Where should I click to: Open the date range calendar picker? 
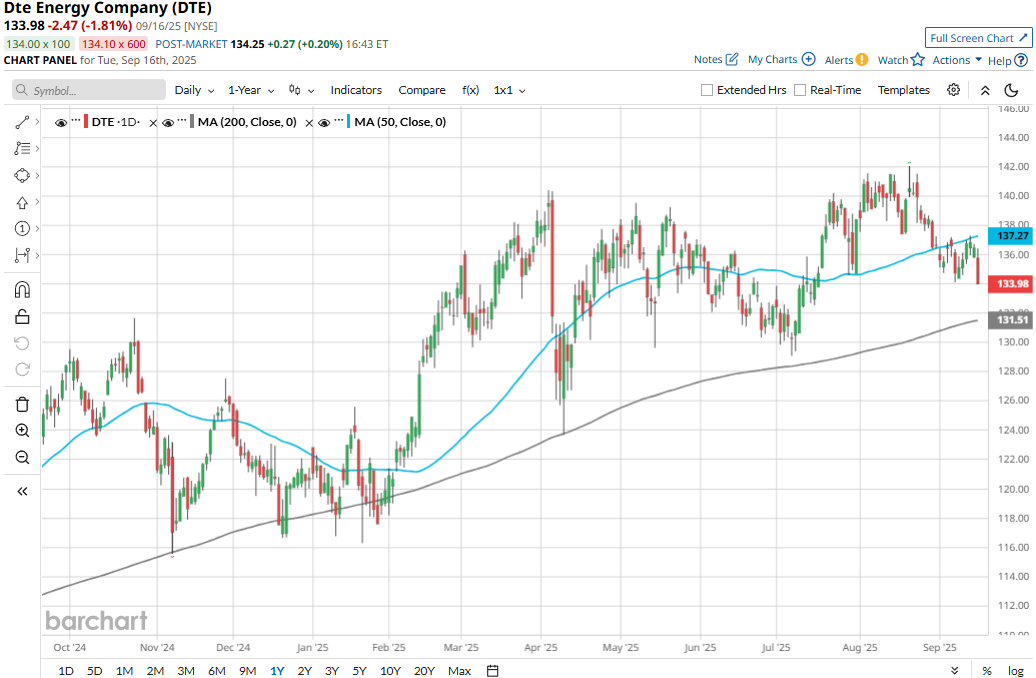coord(492,671)
